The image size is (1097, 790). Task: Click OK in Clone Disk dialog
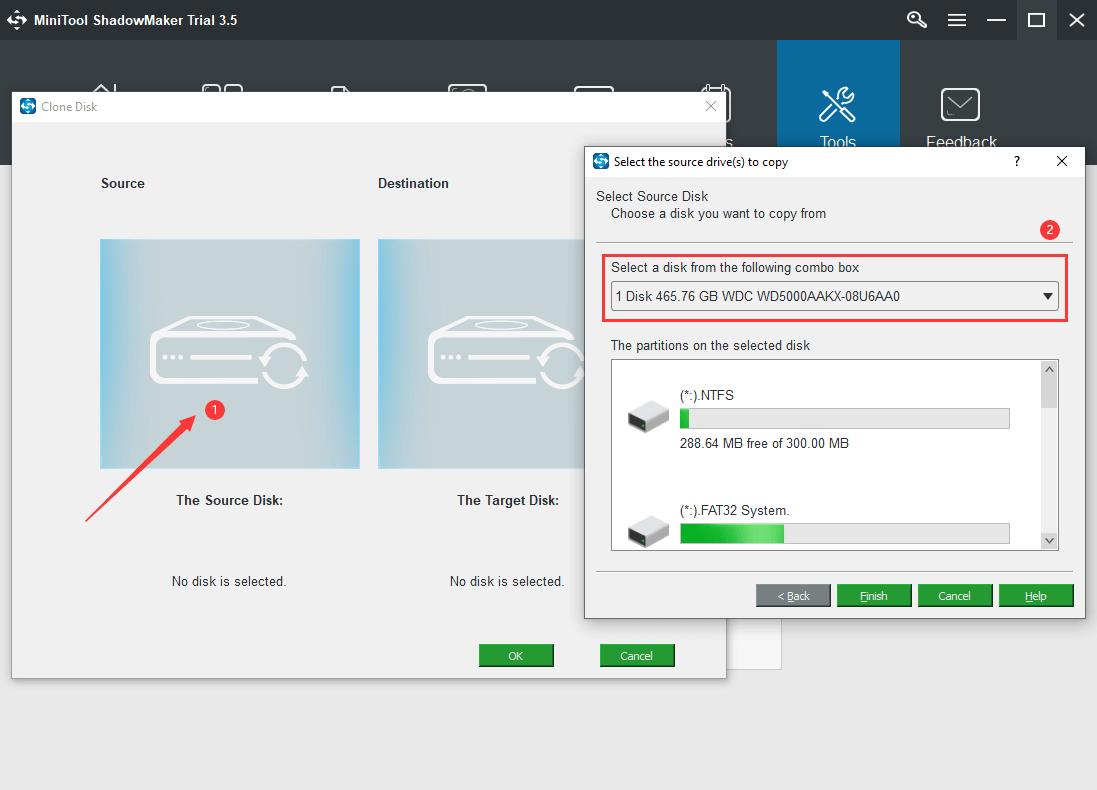pyautogui.click(x=516, y=656)
